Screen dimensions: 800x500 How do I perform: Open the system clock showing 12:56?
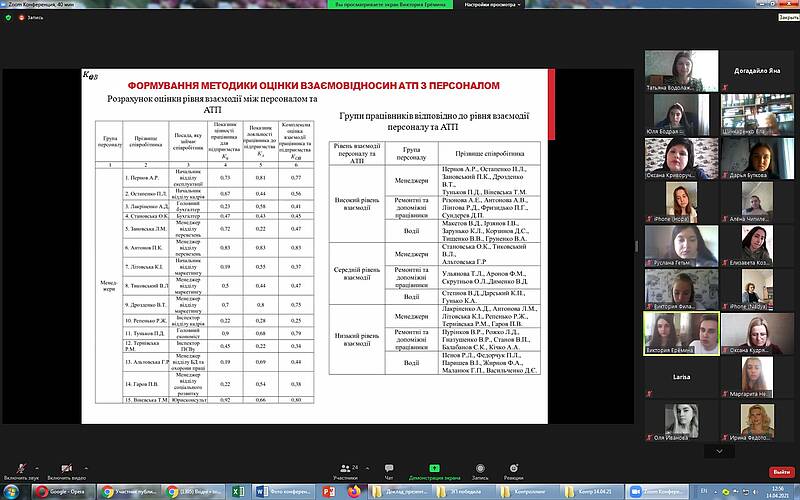tap(779, 492)
